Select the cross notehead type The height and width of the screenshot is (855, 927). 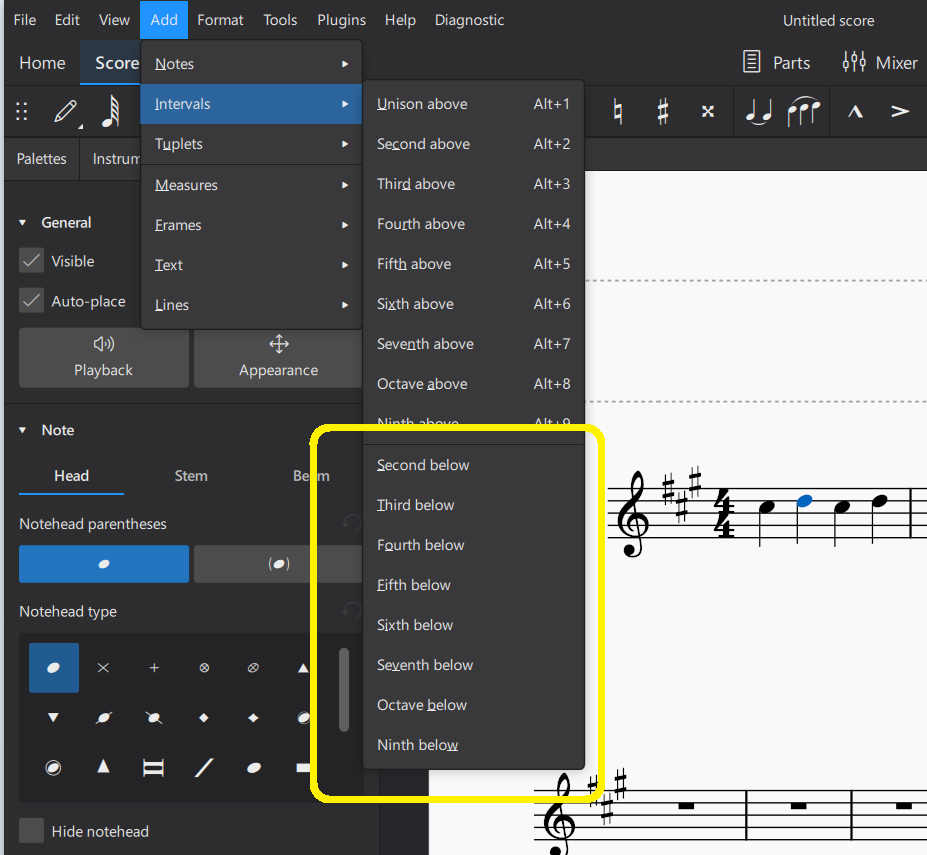click(x=103, y=668)
